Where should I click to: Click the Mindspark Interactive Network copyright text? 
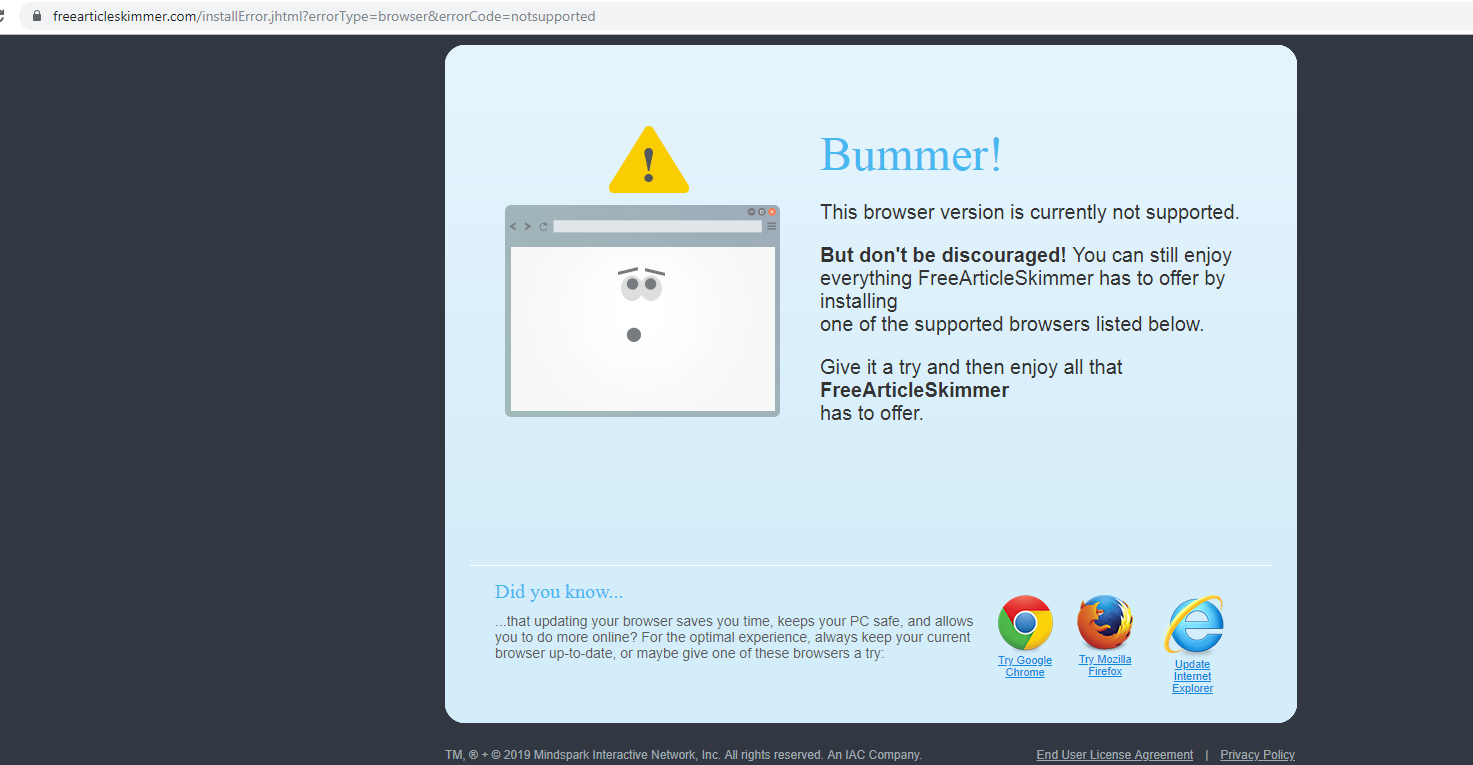[x=683, y=755]
